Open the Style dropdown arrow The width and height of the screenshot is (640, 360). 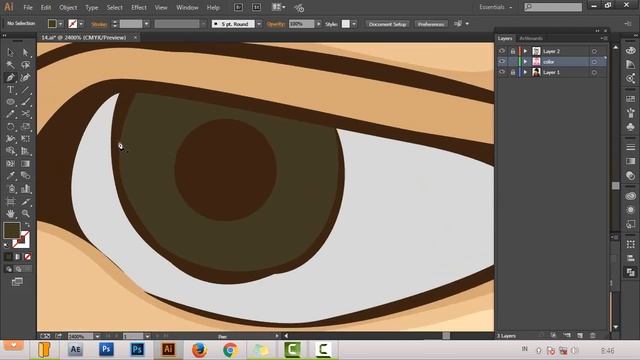point(354,24)
